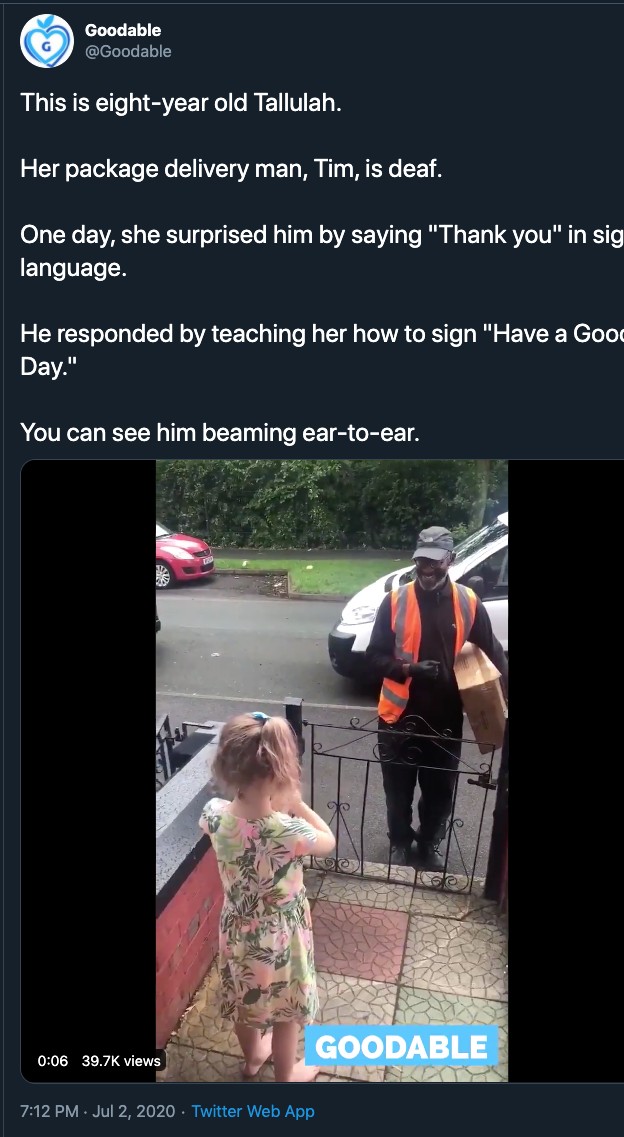Viewport: 624px width, 1137px height.
Task: Click the right black bar of video
Action: 566,771
